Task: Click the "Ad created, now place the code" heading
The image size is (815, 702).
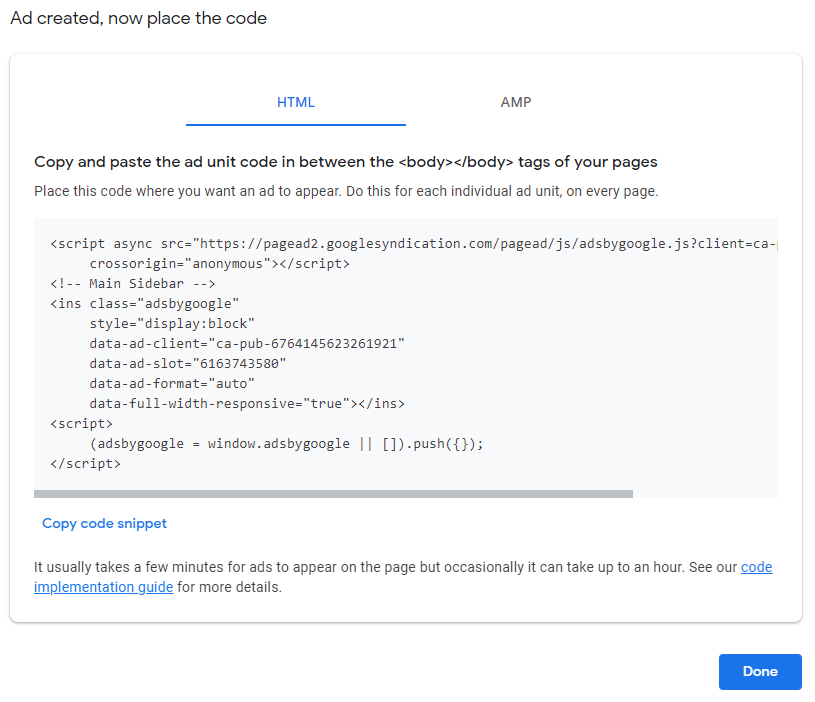Action: [139, 18]
